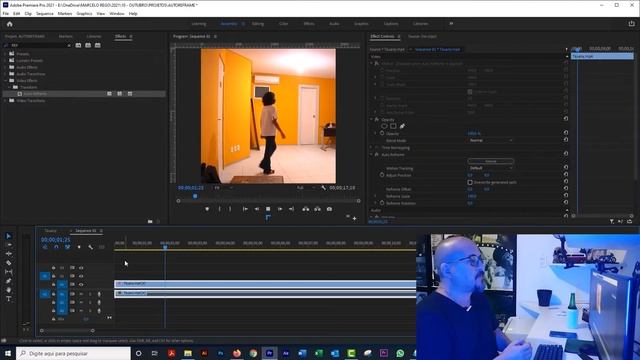This screenshot has height=360, width=640.
Task: Expand the Video Transitions folder
Action: tap(5, 100)
